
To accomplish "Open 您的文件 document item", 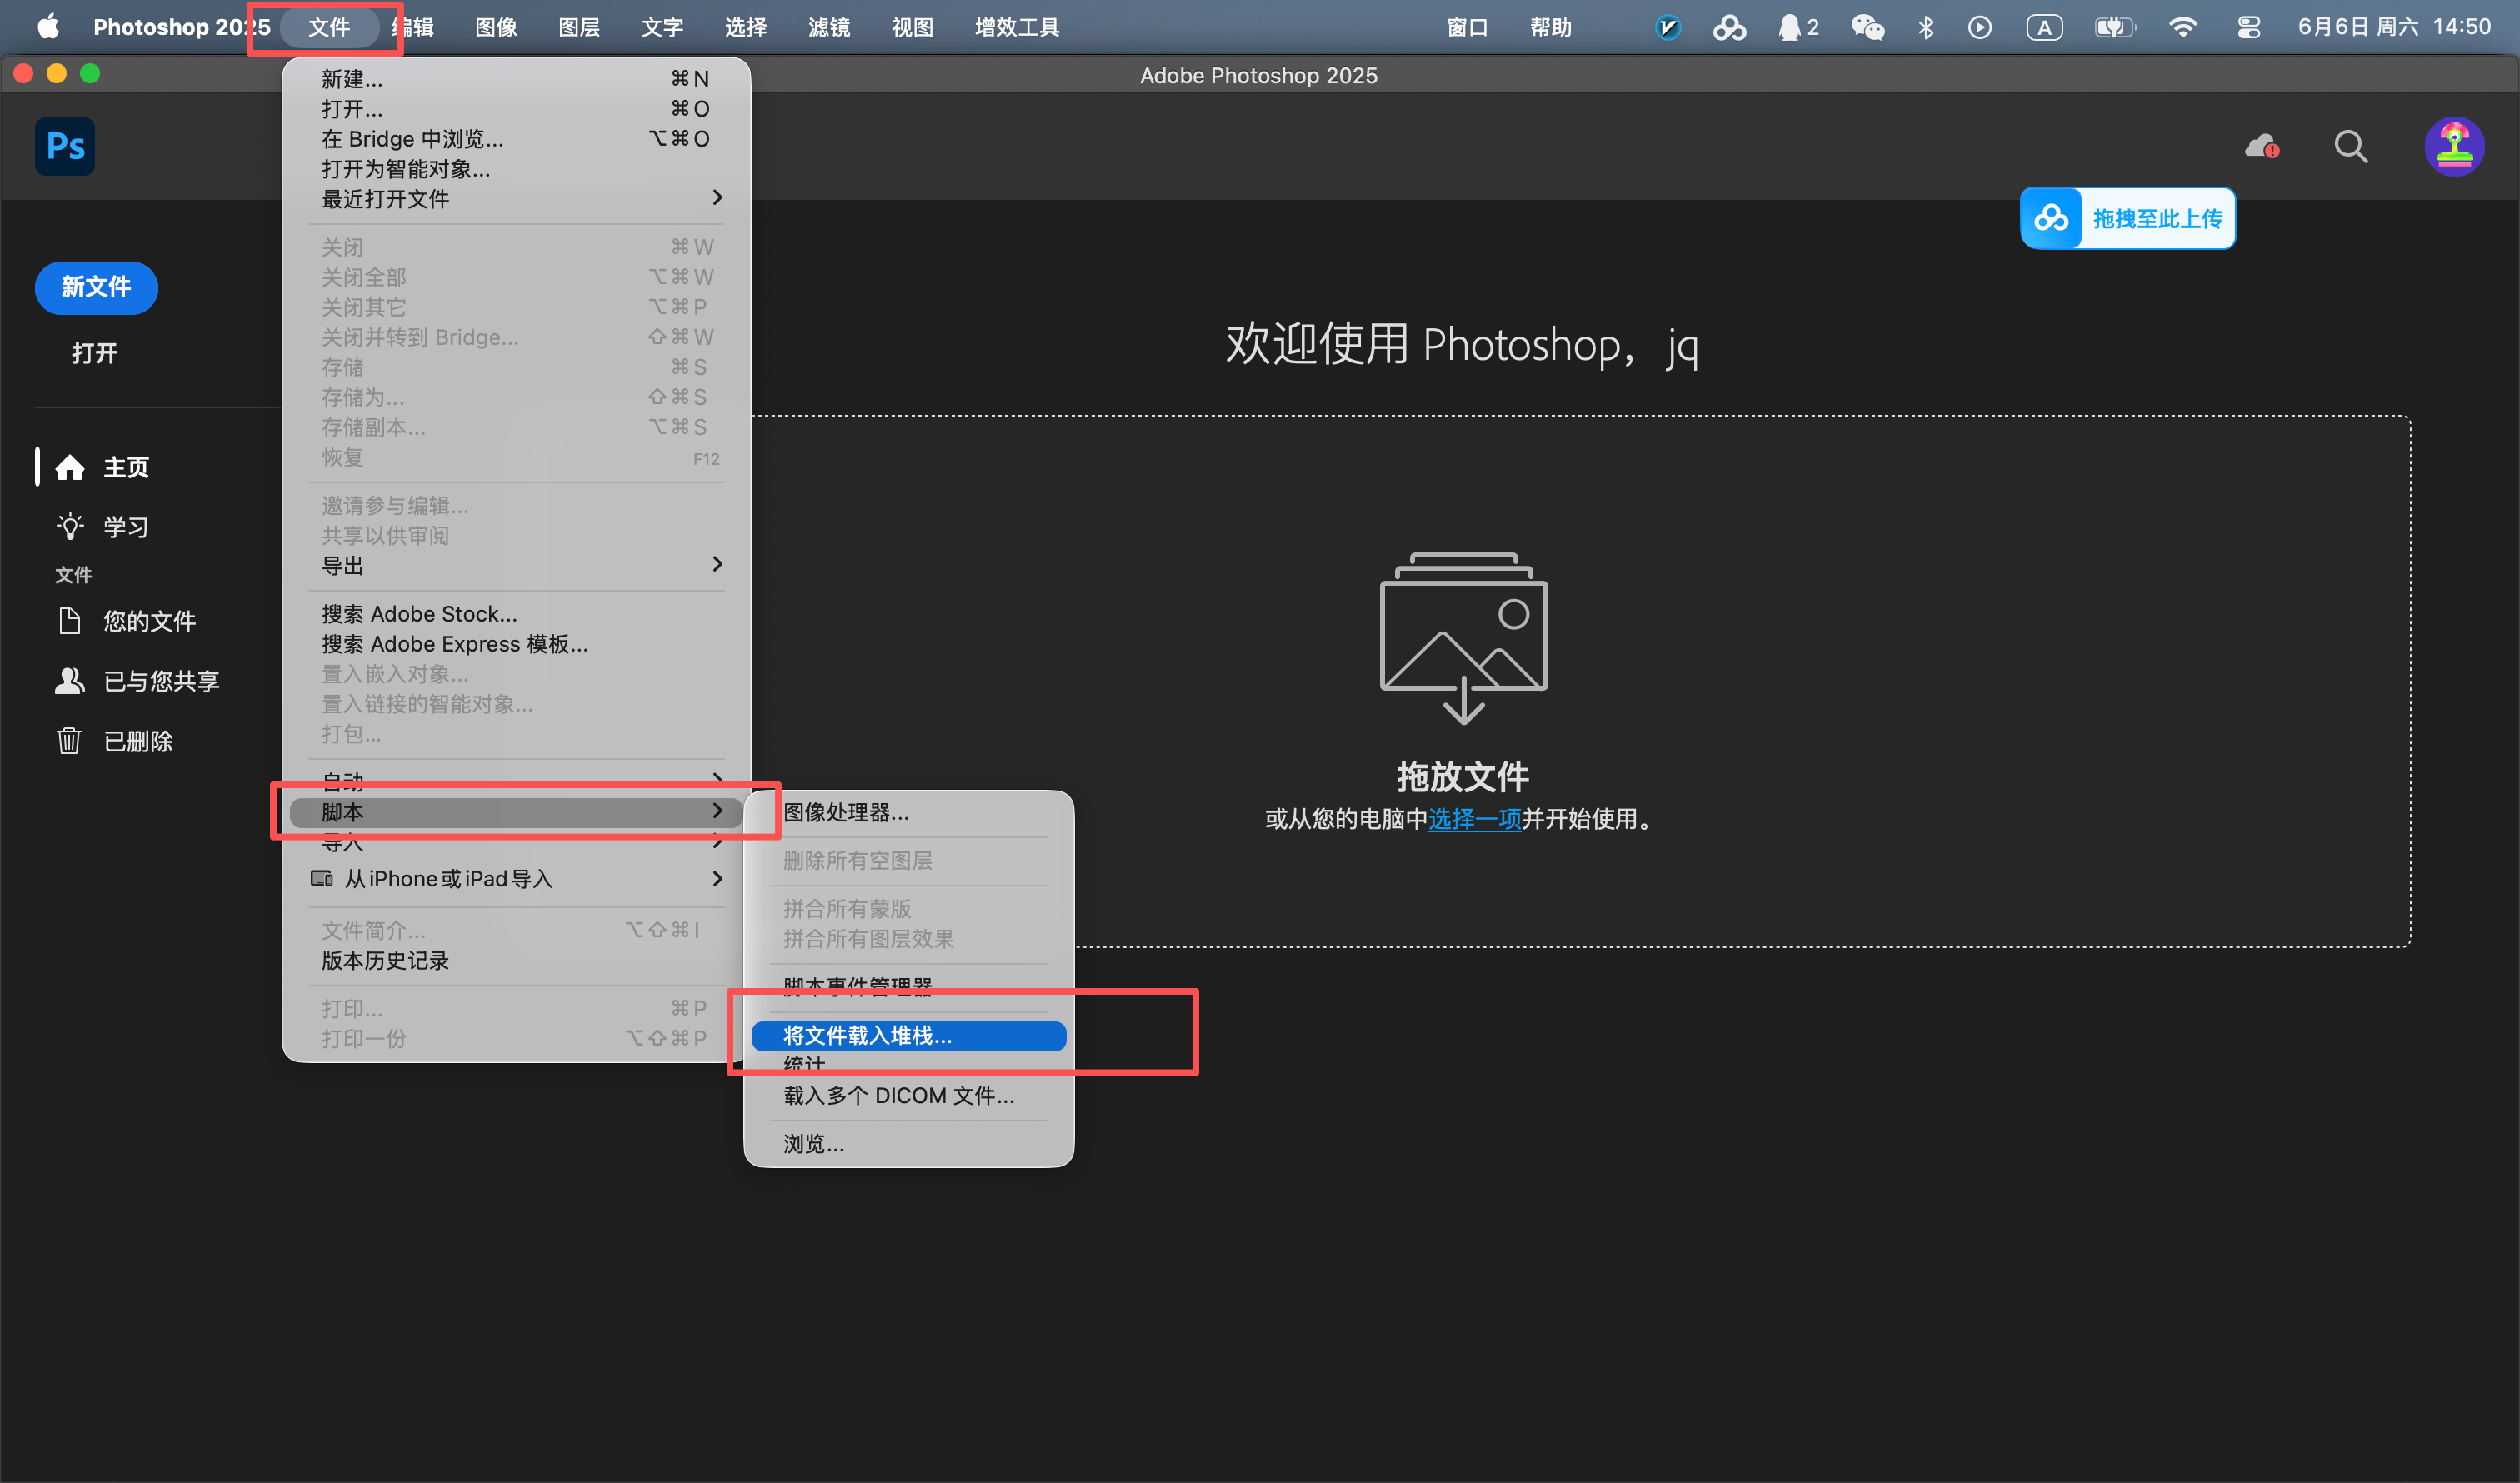I will [x=126, y=621].
